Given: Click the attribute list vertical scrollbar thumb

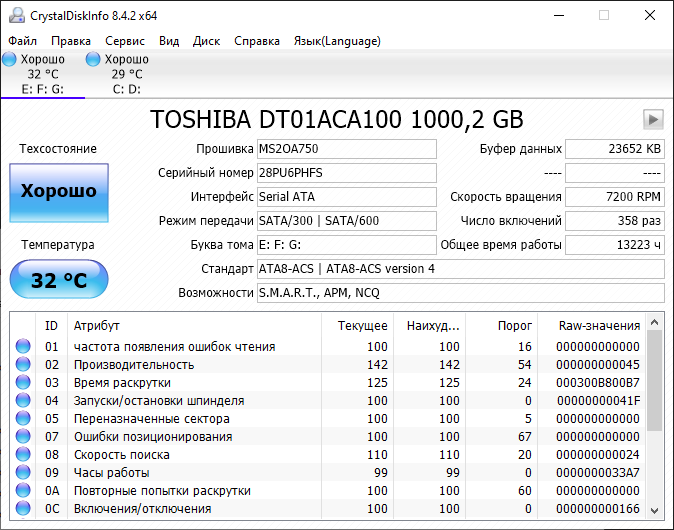Looking at the screenshot, I should 655,381.
